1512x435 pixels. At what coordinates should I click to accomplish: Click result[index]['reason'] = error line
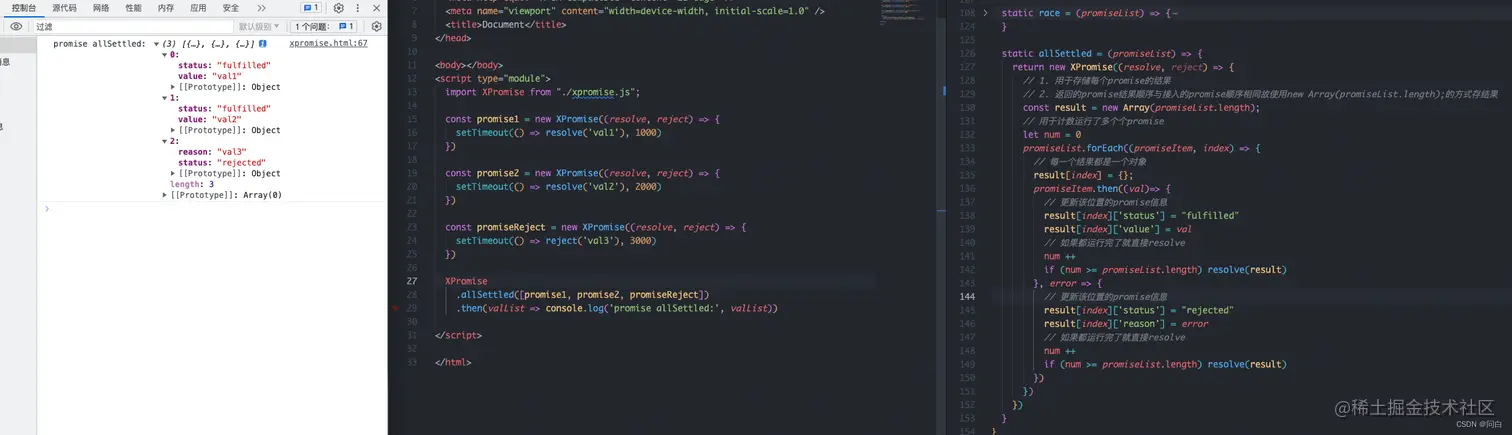pos(1126,324)
